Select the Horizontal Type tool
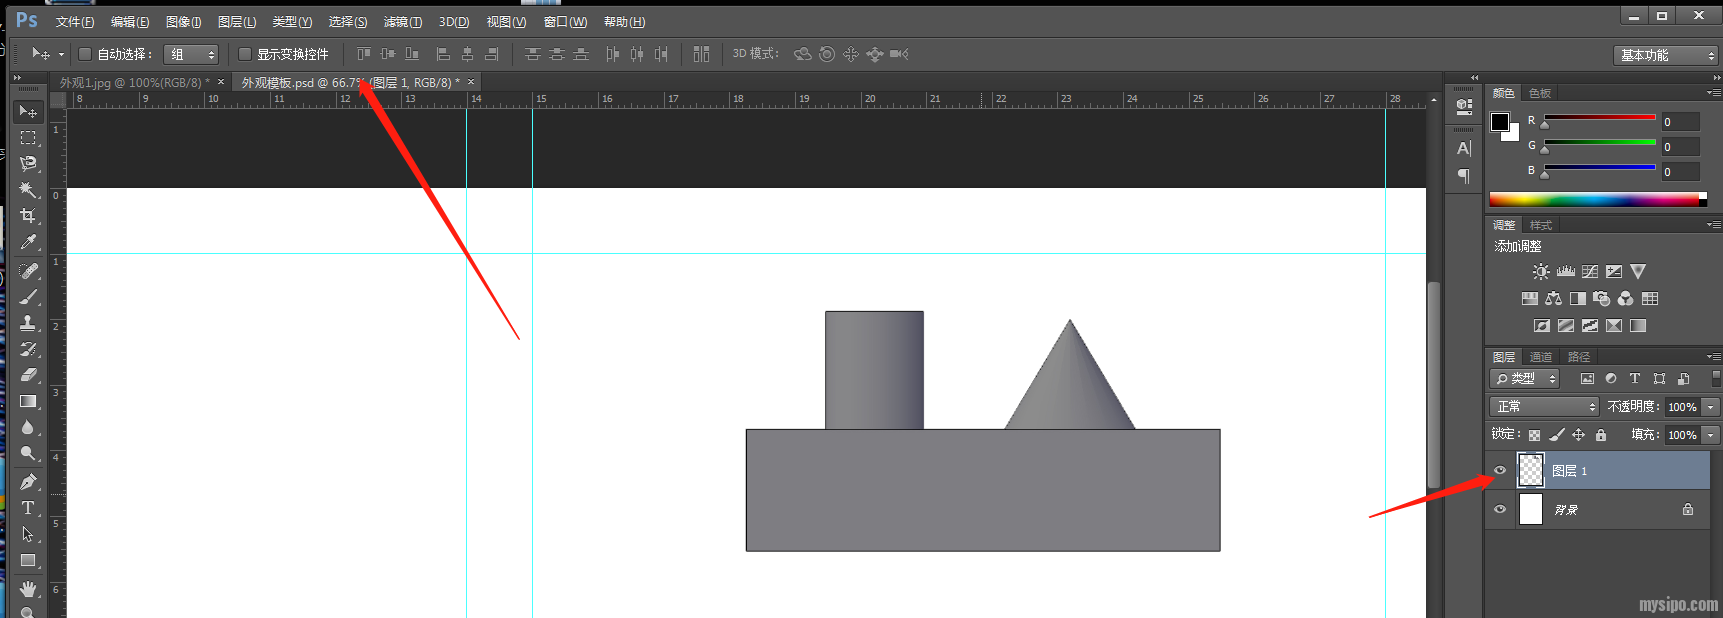Image resolution: width=1723 pixels, height=618 pixels. pyautogui.click(x=28, y=508)
